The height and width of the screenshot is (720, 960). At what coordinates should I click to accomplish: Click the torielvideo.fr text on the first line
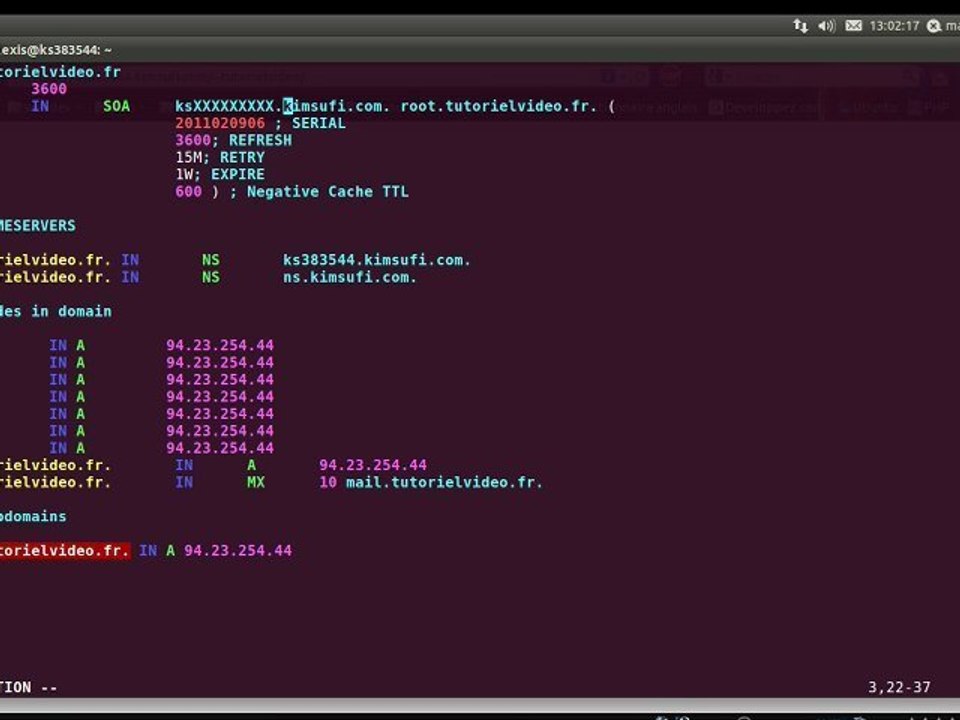point(60,72)
